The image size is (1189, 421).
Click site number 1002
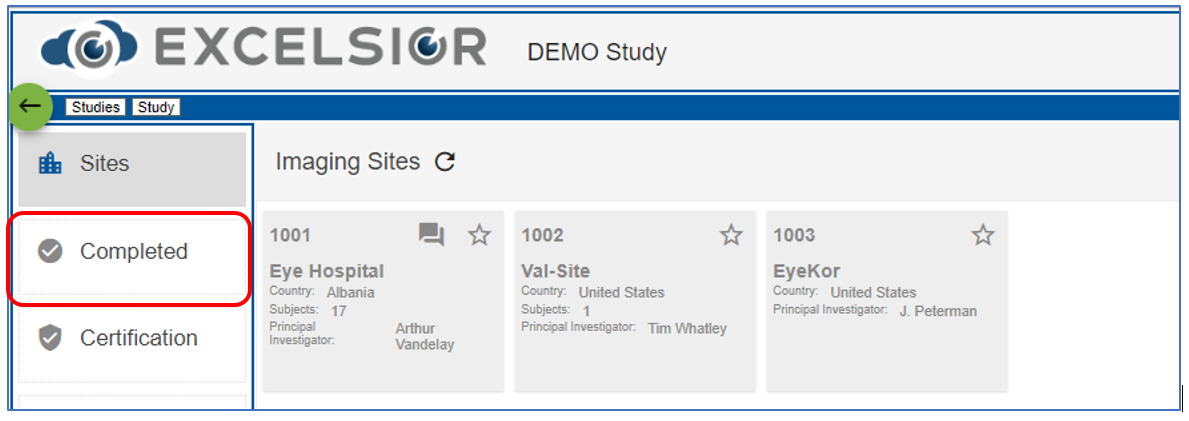click(x=542, y=235)
